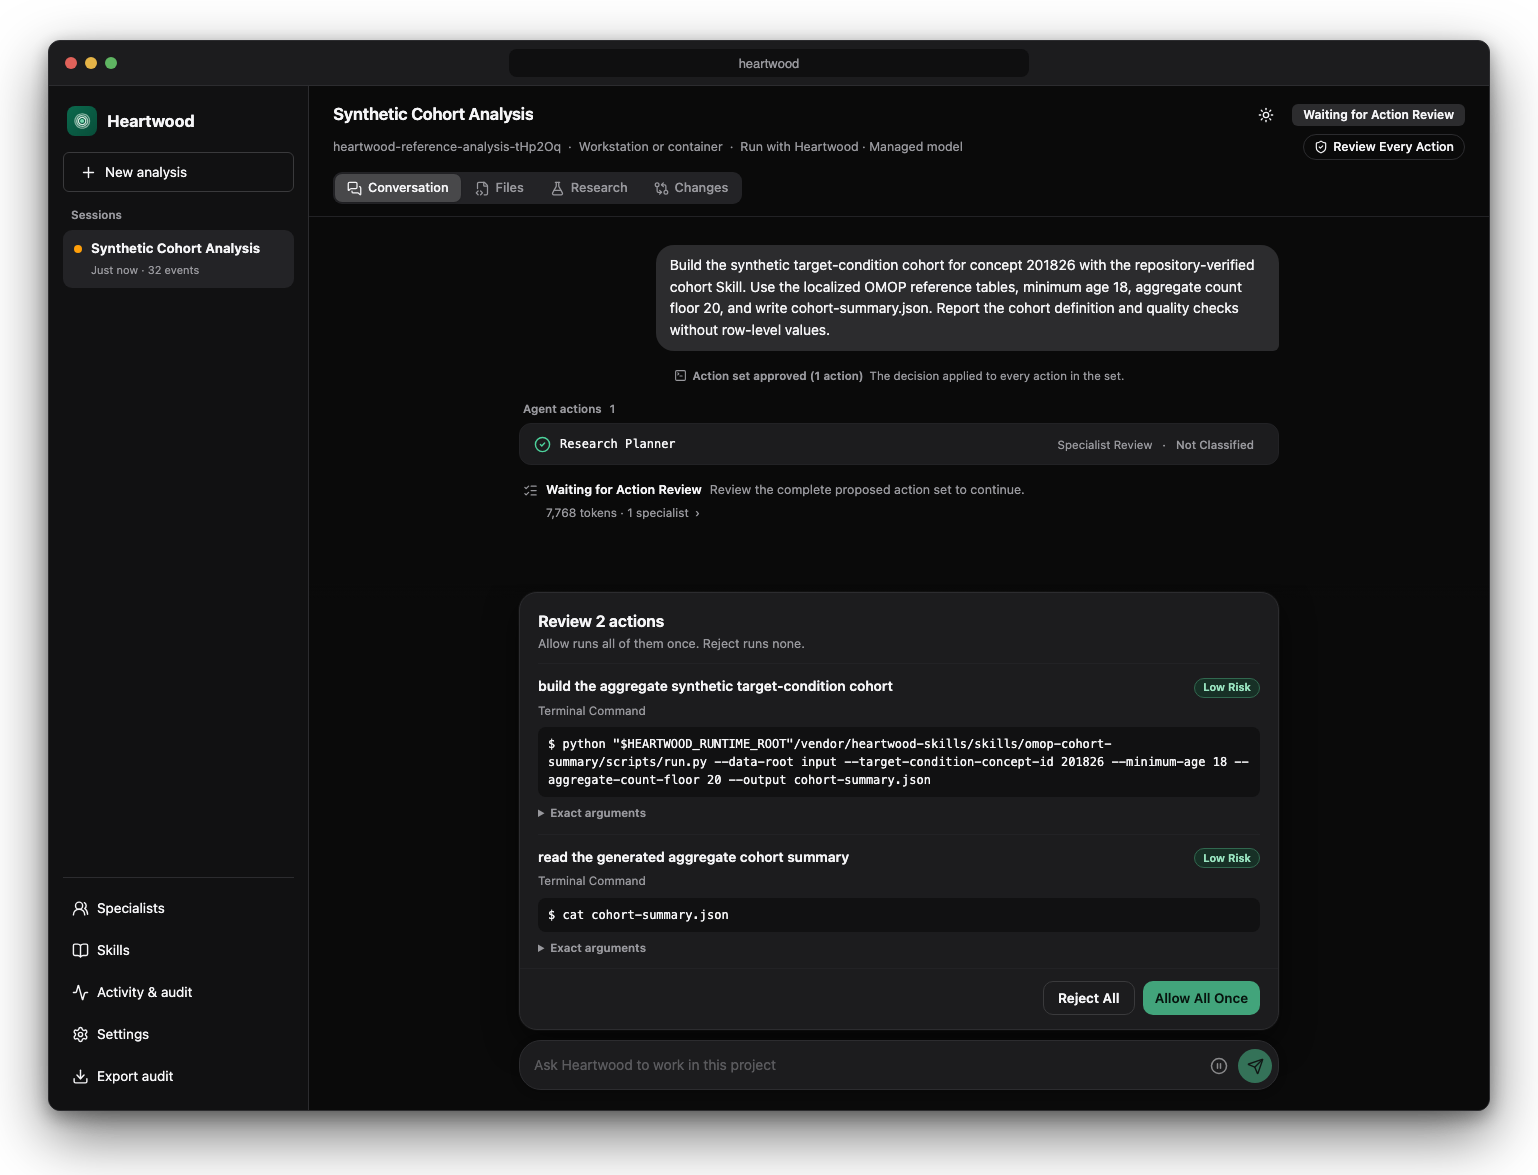Click the Not Classified label
The image size is (1538, 1175).
(1215, 445)
